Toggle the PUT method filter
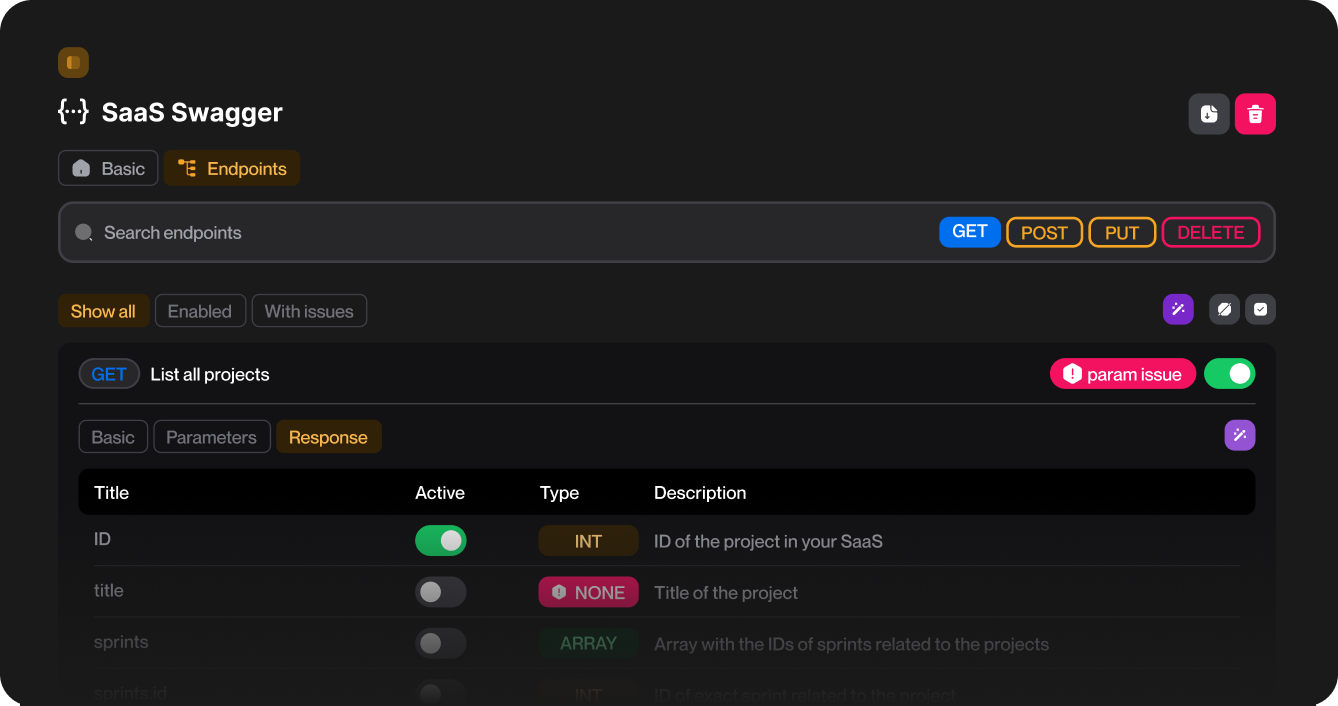1338x706 pixels. coord(1122,232)
